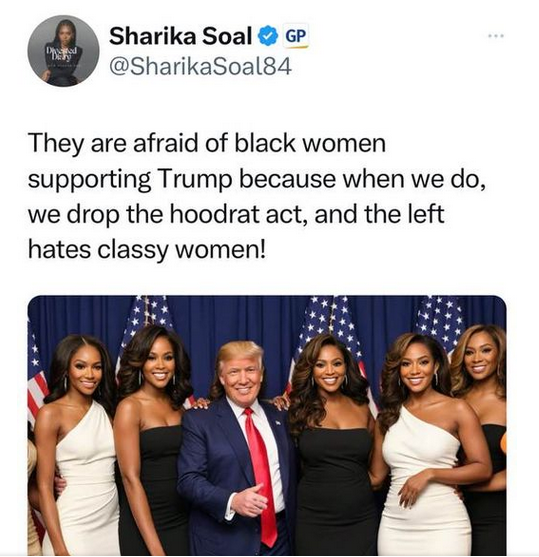Click the woman in white dress on right
539x557 pixels.
point(426,444)
